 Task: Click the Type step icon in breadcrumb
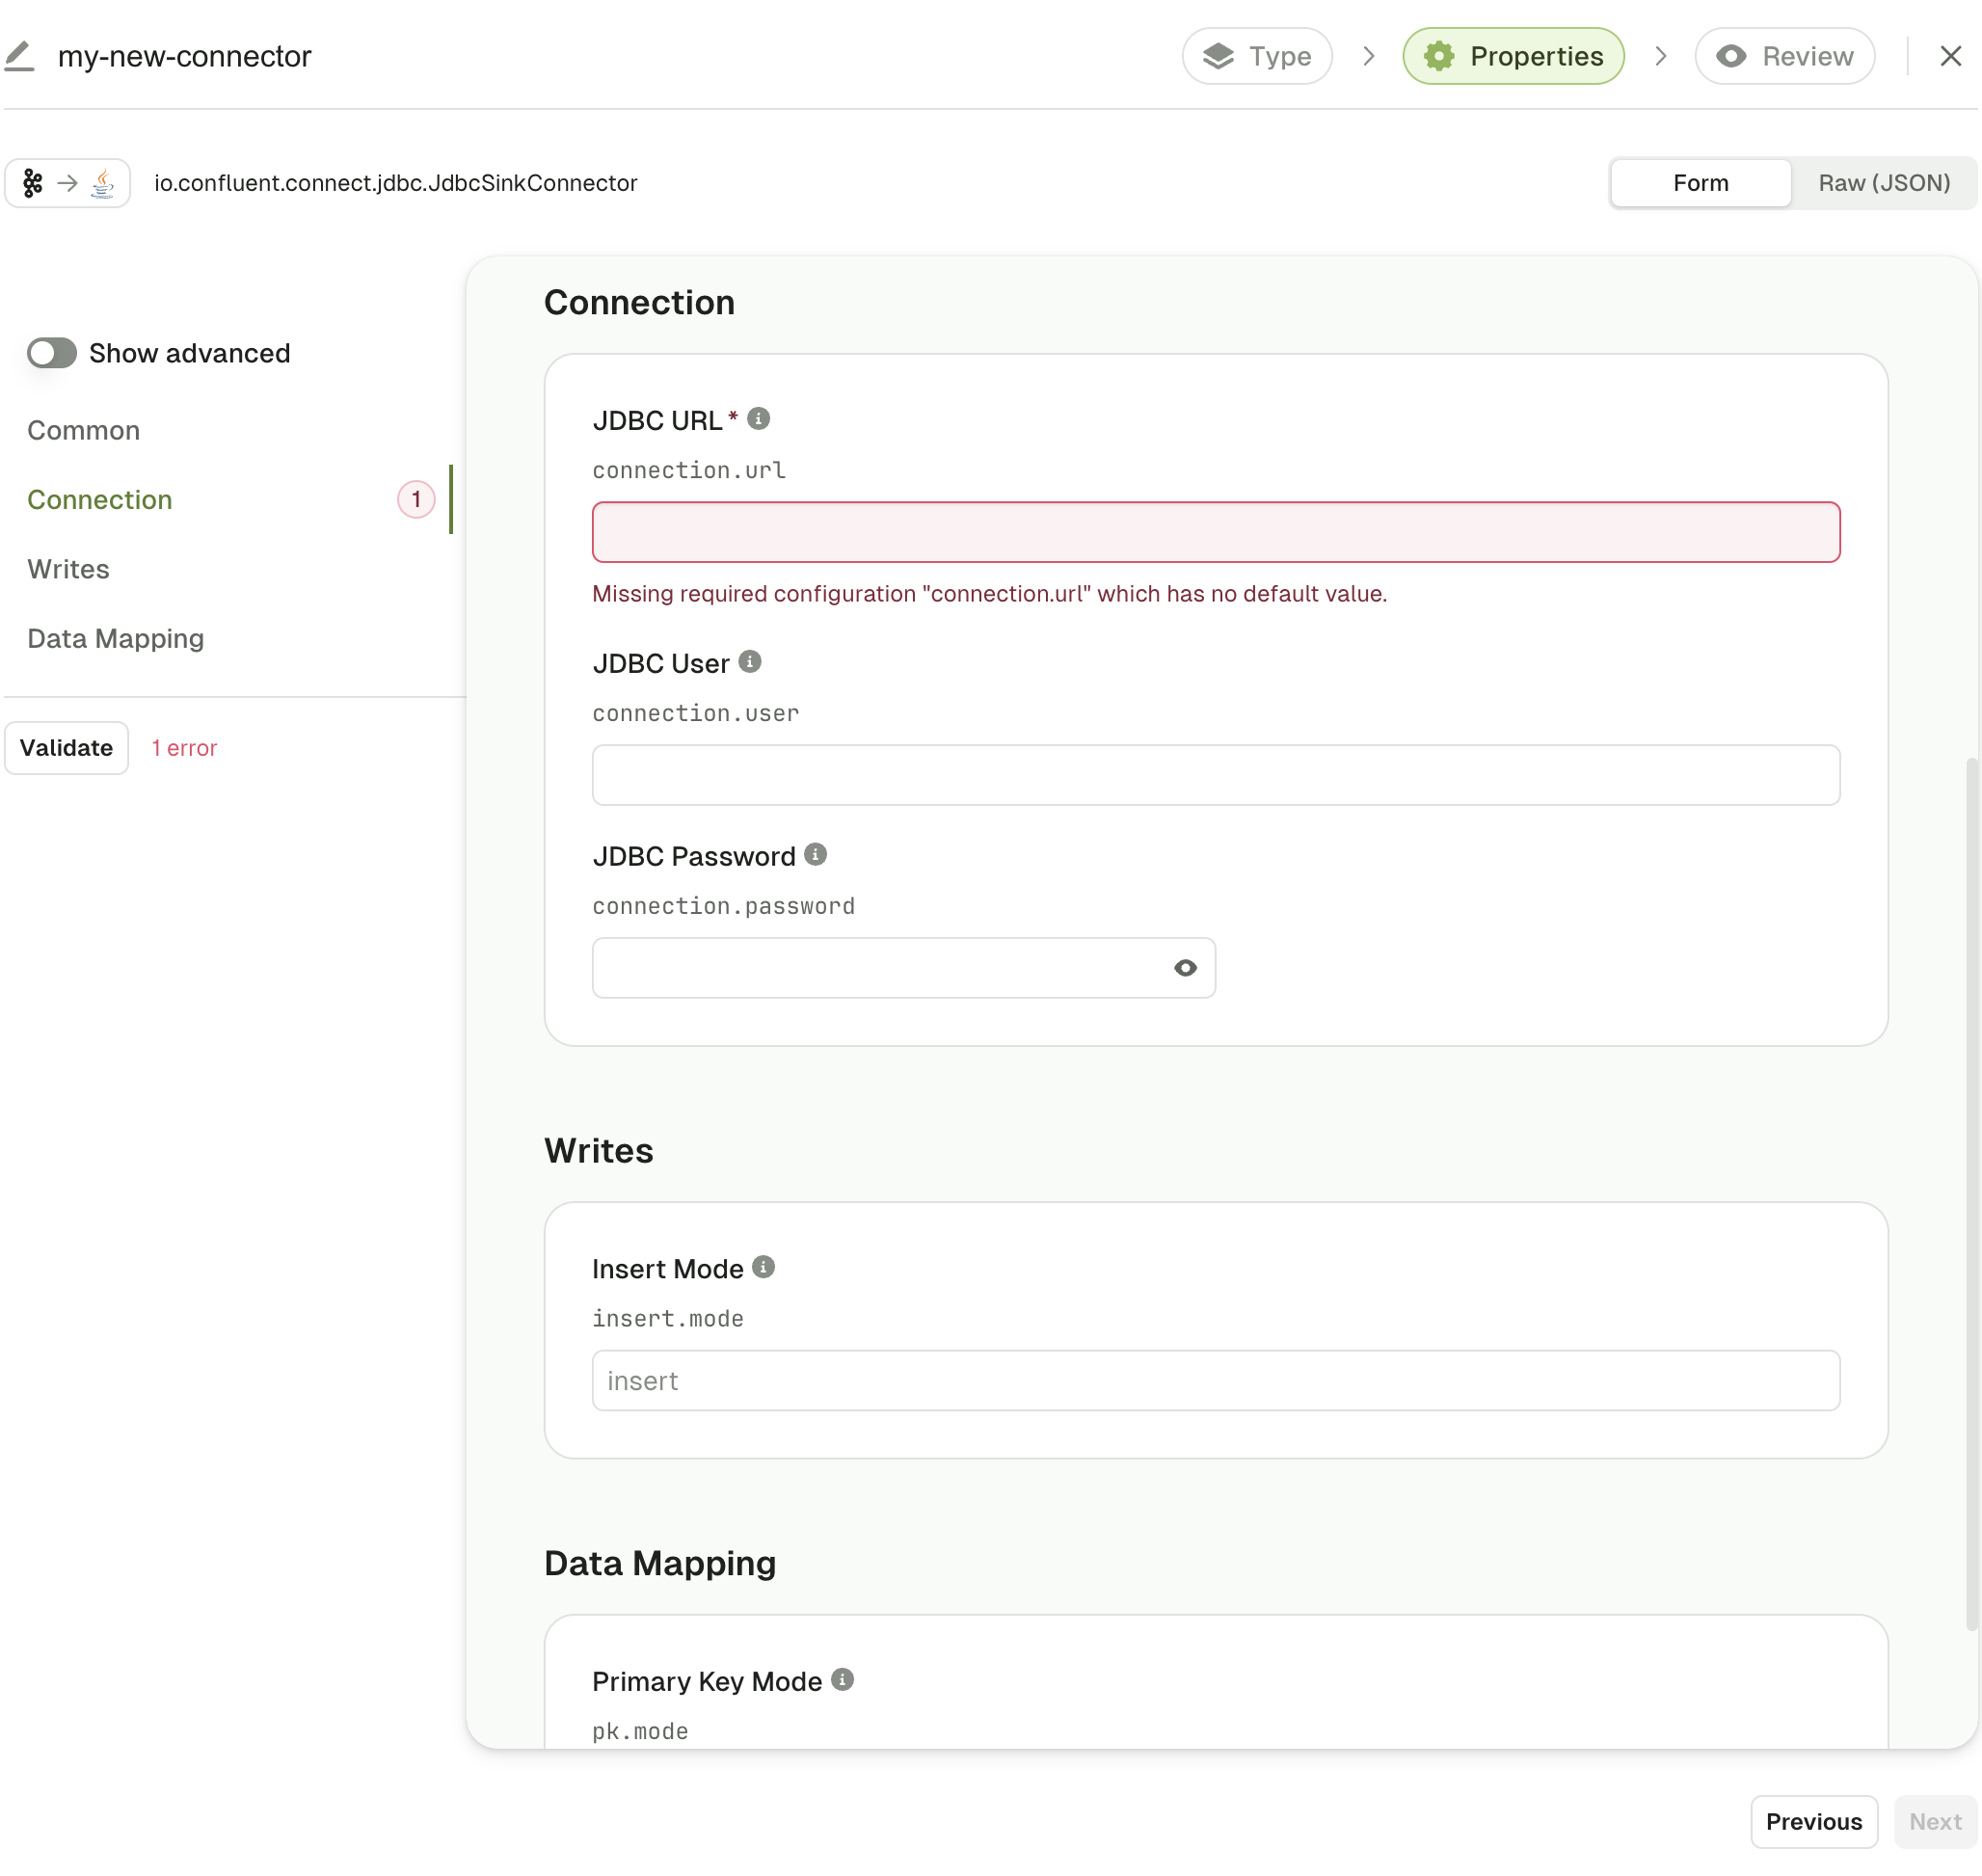point(1222,55)
